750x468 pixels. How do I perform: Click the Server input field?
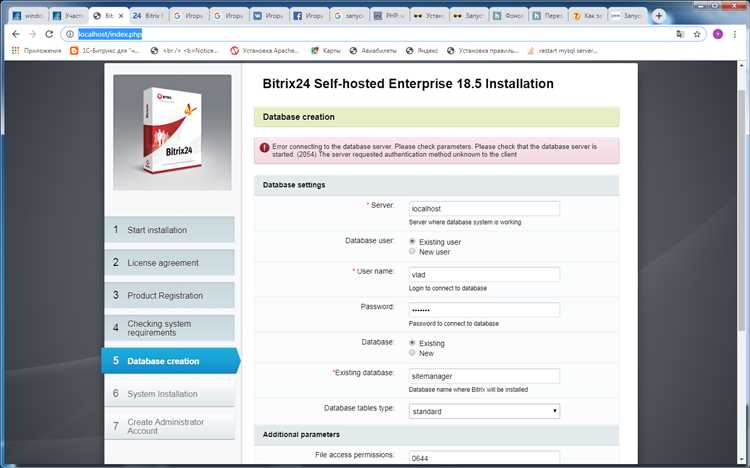coord(484,209)
